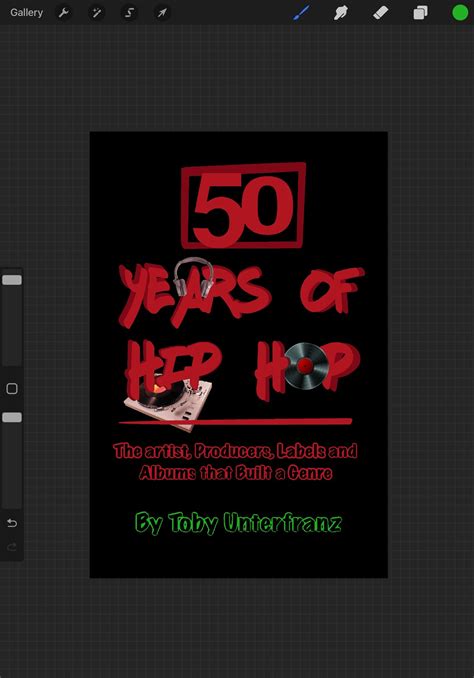This screenshot has width=474, height=678.
Task: Select the Eraser tool
Action: [x=381, y=13]
